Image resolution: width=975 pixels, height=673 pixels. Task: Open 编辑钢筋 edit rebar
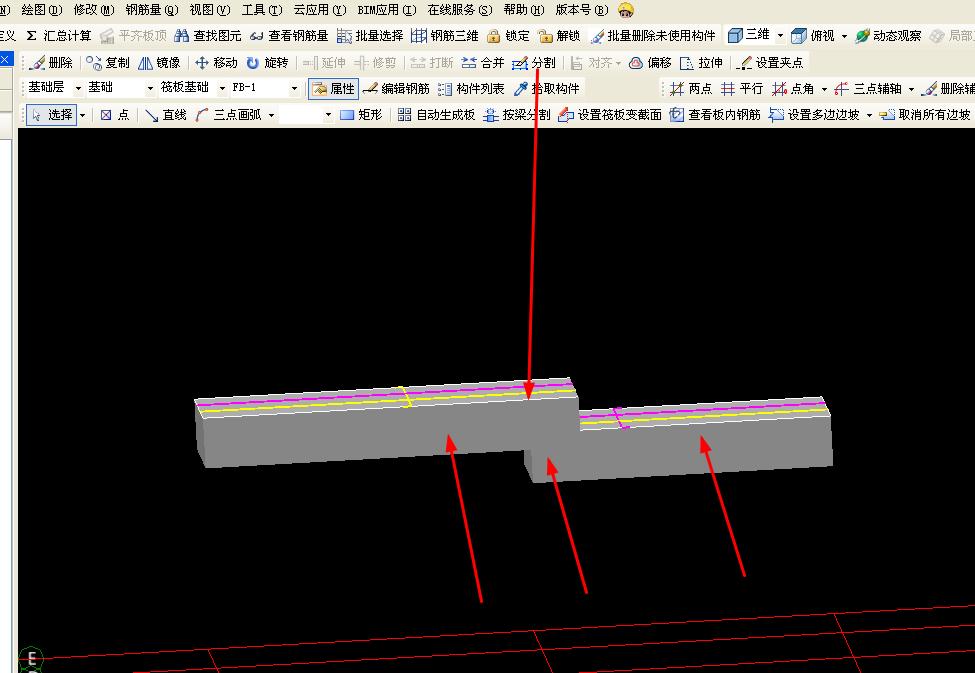(396, 89)
